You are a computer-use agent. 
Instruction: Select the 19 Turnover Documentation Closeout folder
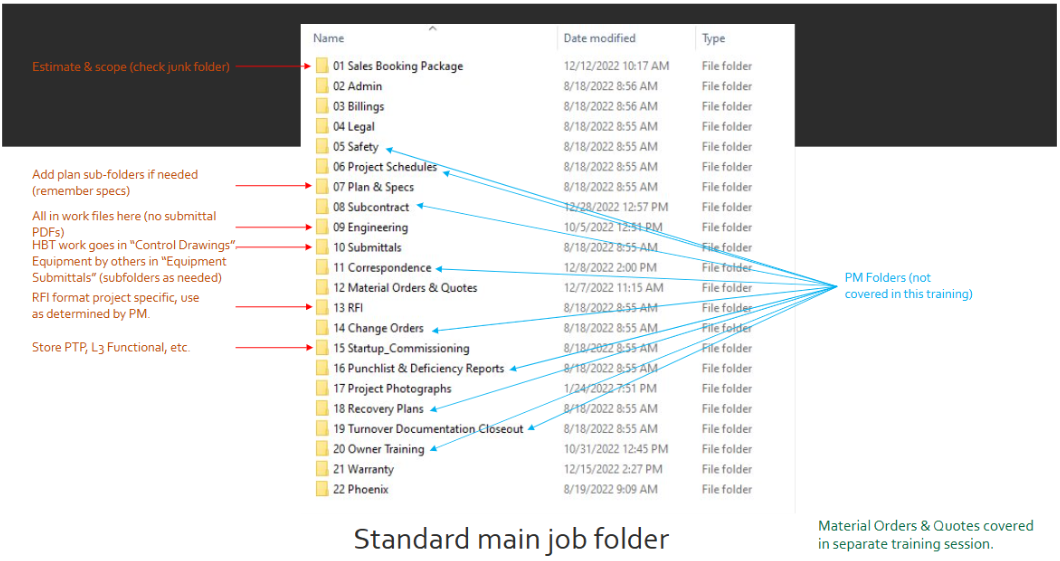428,429
